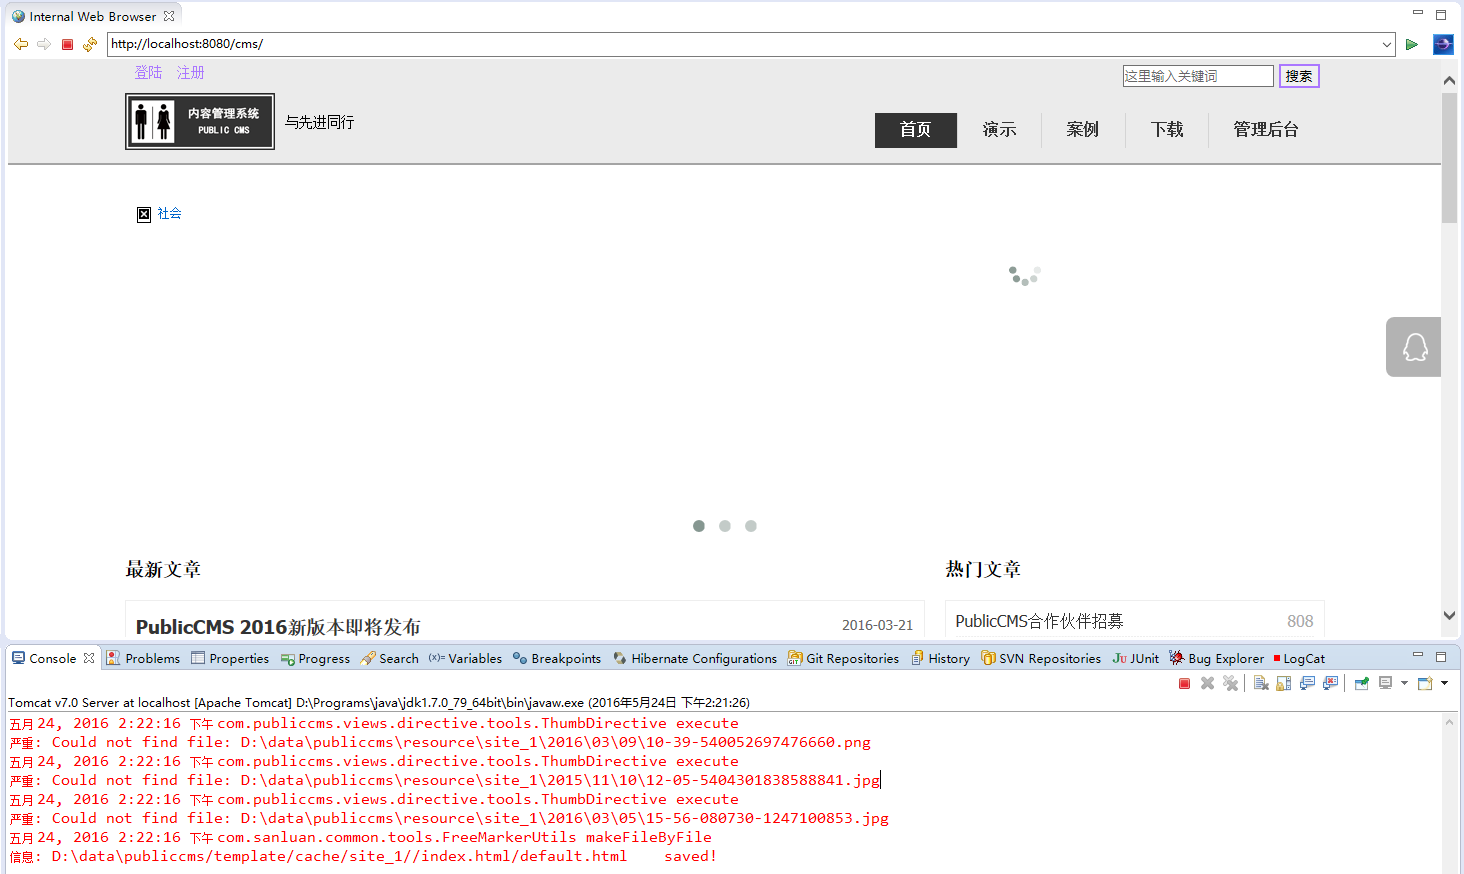Viewport: 1464px width, 874px height.
Task: Click the browser Refresh icon
Action: click(x=89, y=44)
